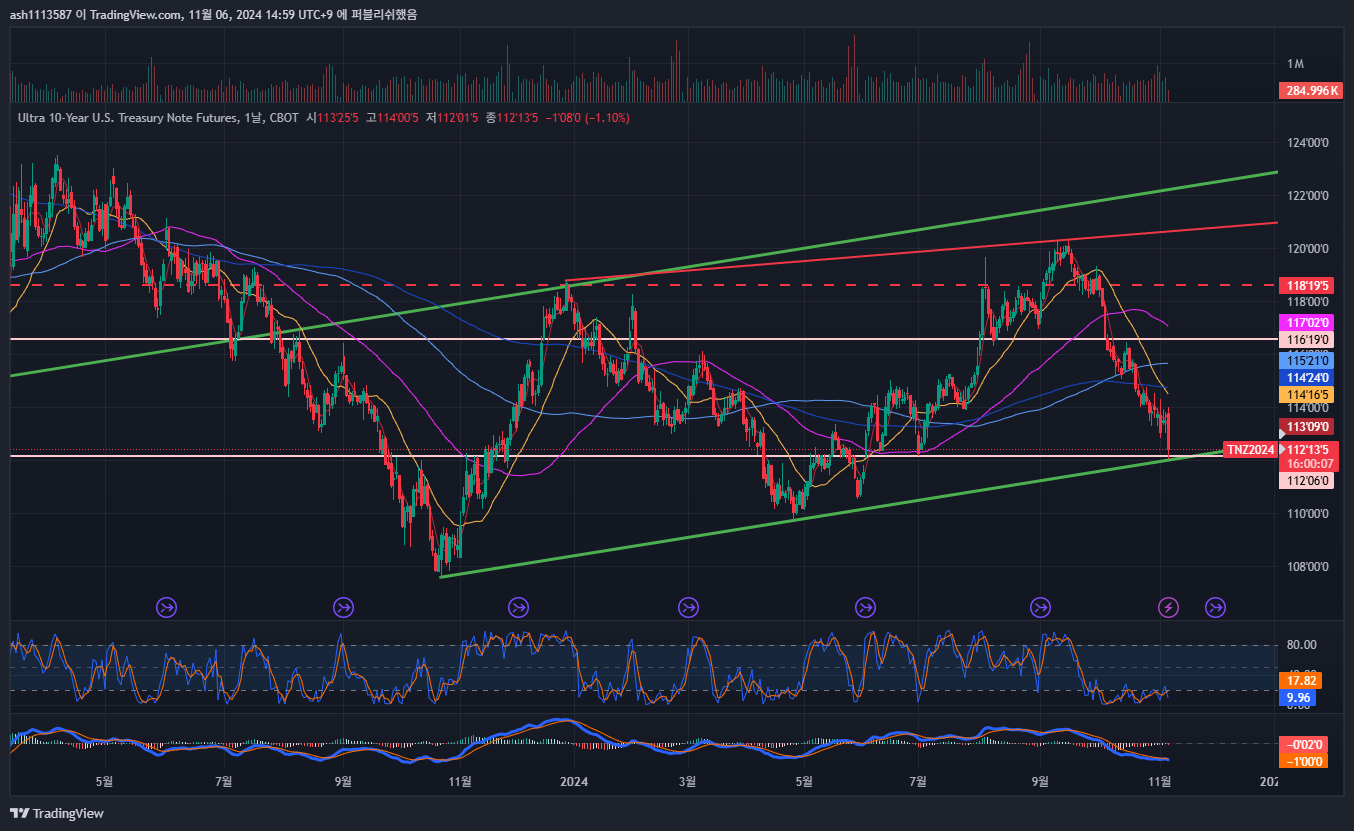Click rollover icon just left of 2024 label
1354x831 pixels.
point(518,607)
